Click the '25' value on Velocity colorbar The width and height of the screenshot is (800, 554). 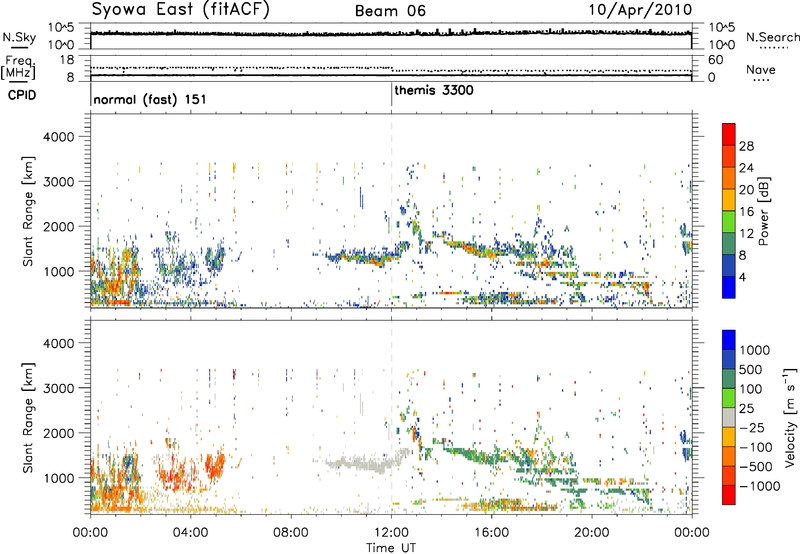tap(747, 408)
